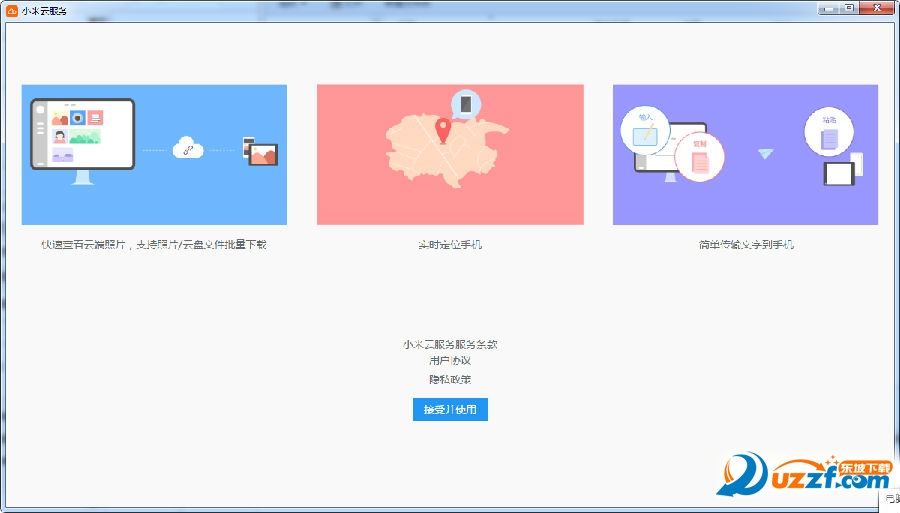Click the white cloud link icon
Screen dimensions: 900x513
click(x=188, y=148)
